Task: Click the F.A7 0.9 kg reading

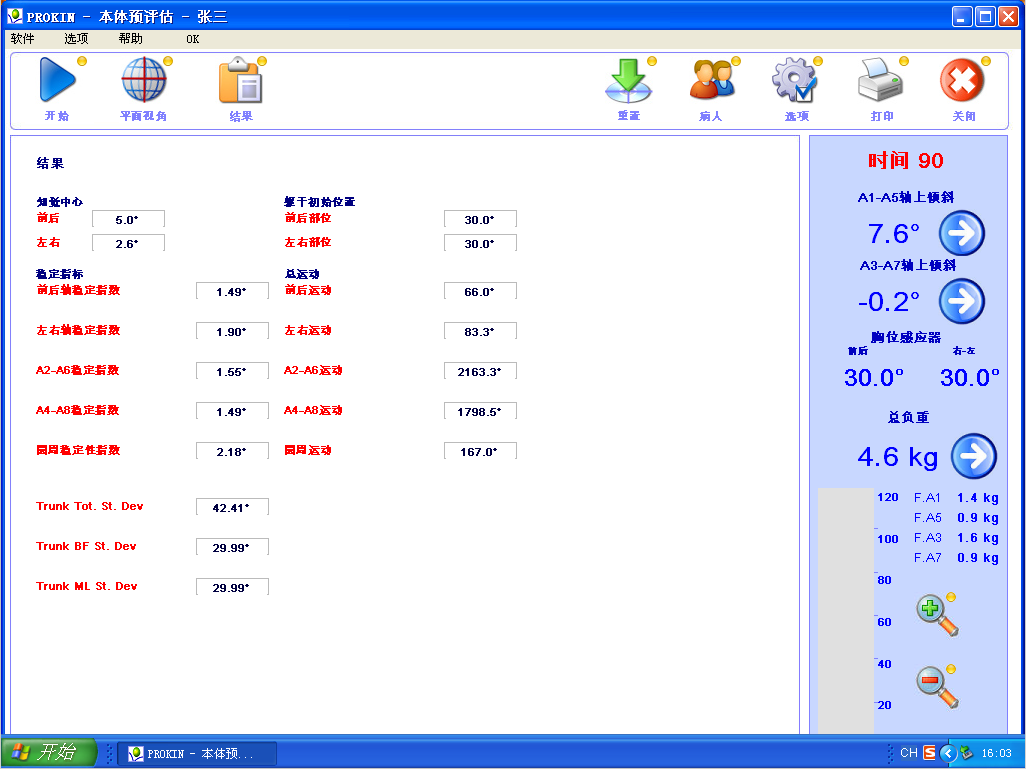Action: (956, 558)
